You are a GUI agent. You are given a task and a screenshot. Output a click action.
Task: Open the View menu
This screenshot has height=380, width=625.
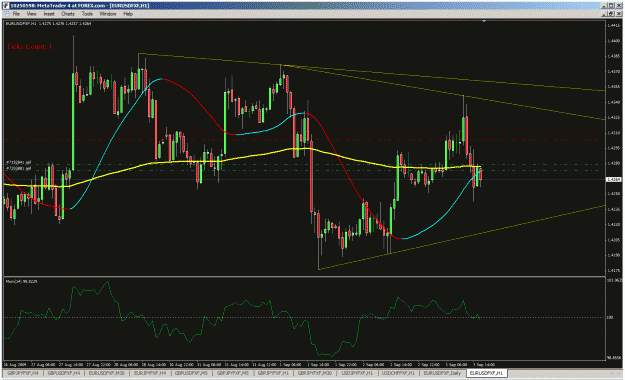(31, 14)
